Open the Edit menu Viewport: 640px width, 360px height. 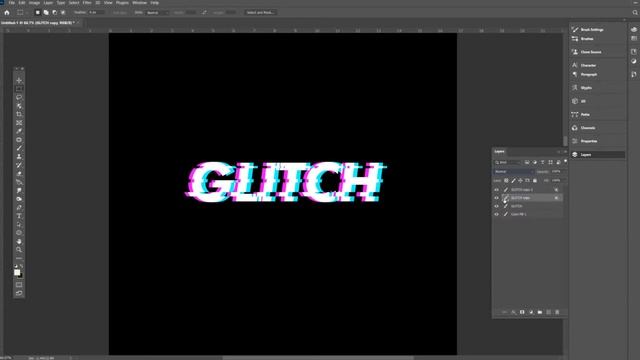click(22, 2)
